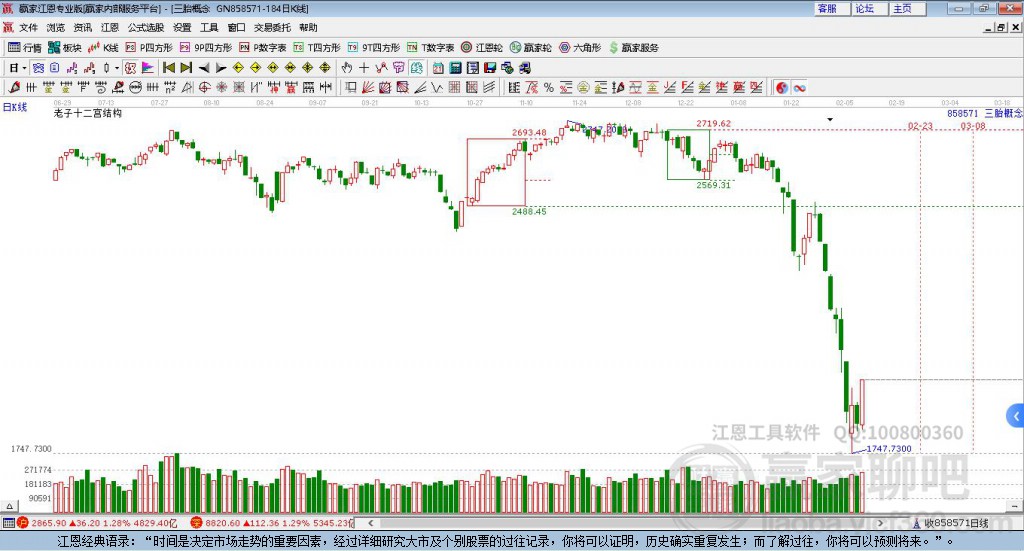This screenshot has width=1024, height=551.
Task: Open the P四方形 tool
Action: pos(149,48)
